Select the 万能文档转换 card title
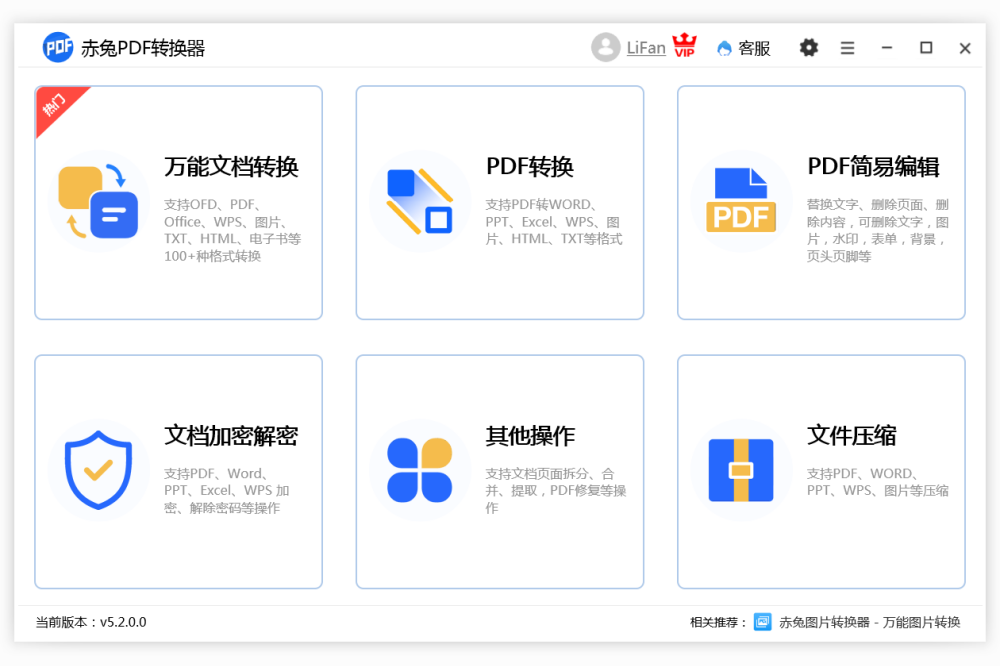Image resolution: width=1000 pixels, height=666 pixels. (231, 167)
